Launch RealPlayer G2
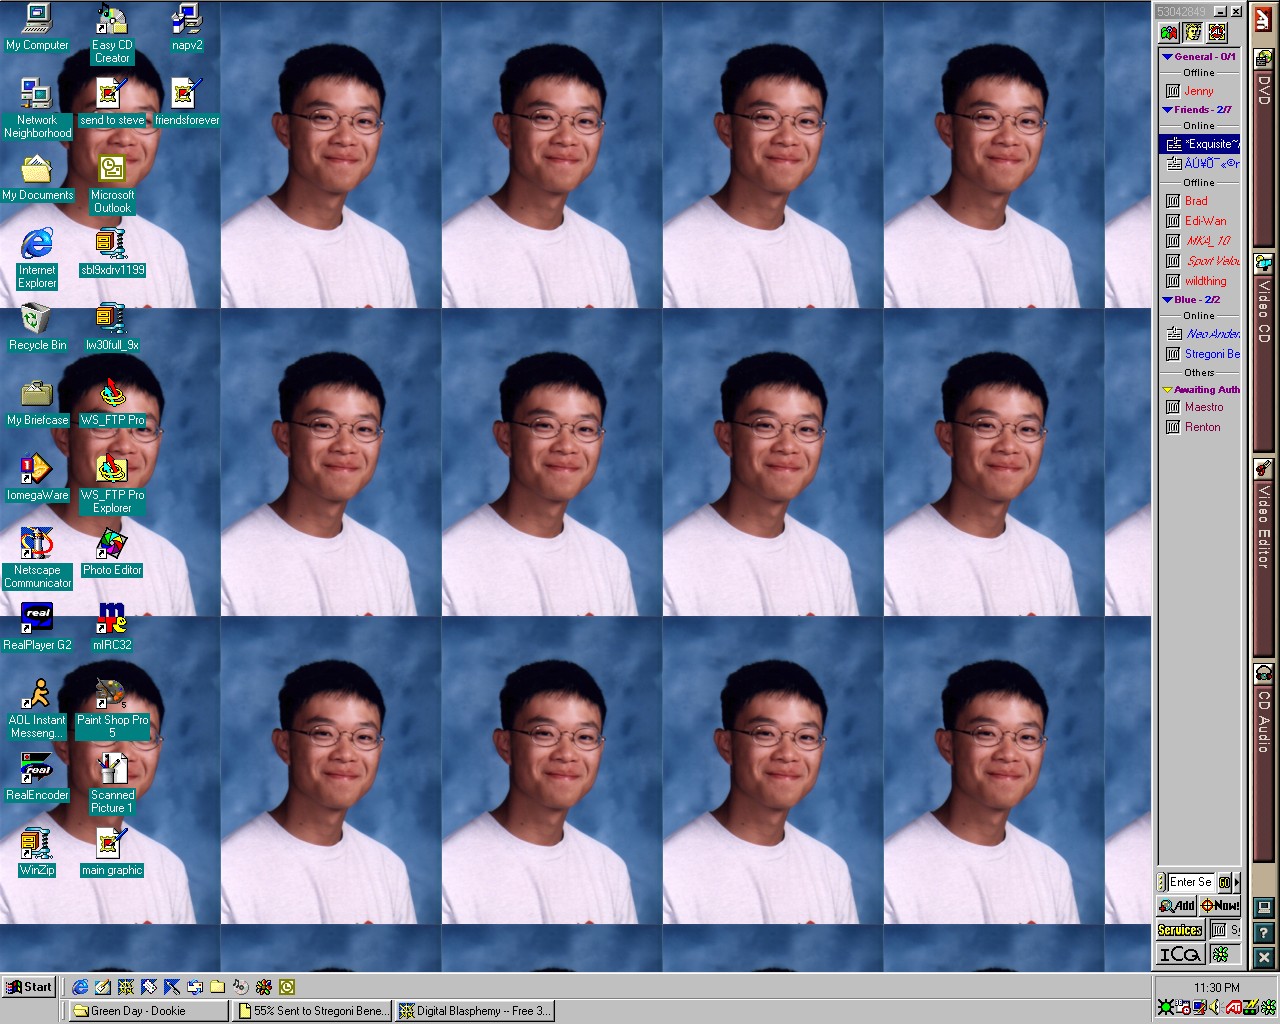This screenshot has width=1280, height=1024. (37, 628)
